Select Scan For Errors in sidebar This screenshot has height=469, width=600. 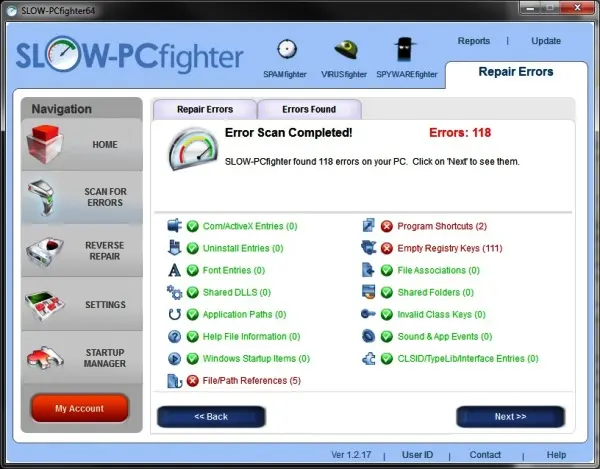coord(81,196)
